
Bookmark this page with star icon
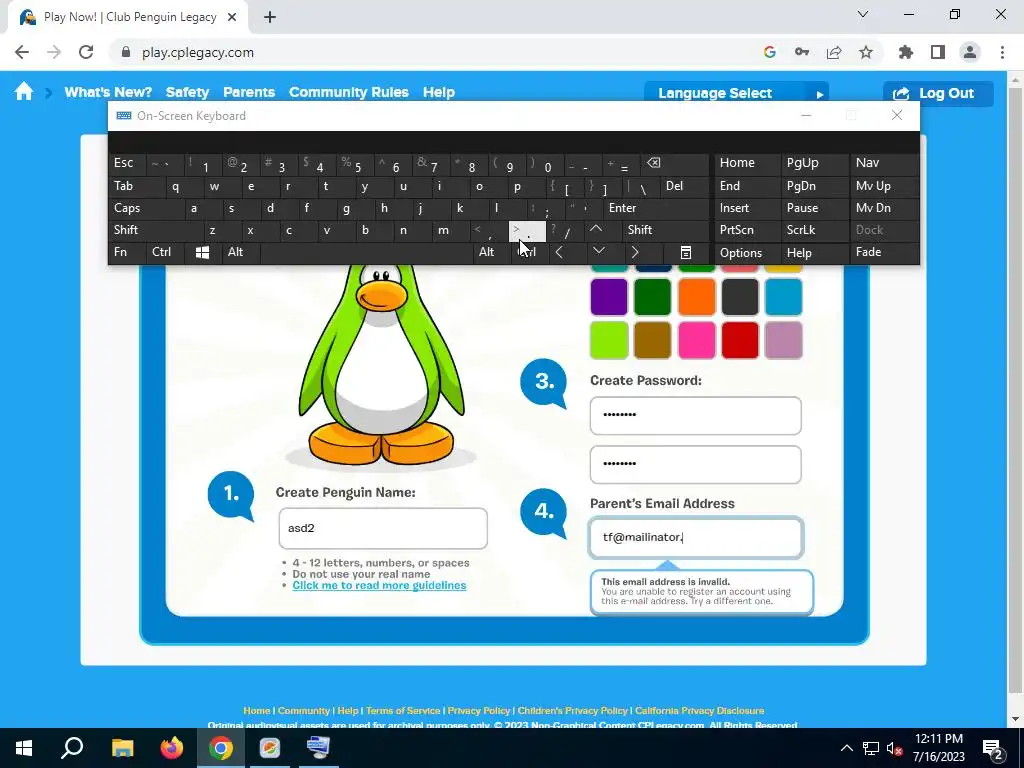click(866, 52)
